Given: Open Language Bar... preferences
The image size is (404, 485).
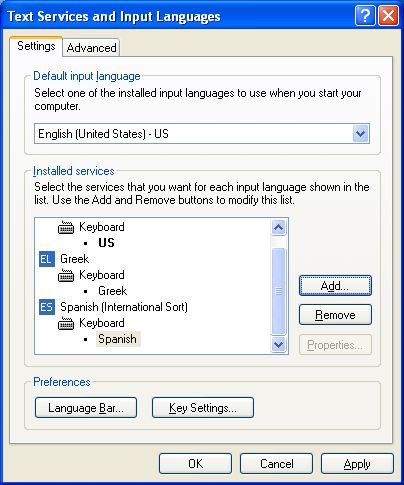Looking at the screenshot, I should click(86, 408).
